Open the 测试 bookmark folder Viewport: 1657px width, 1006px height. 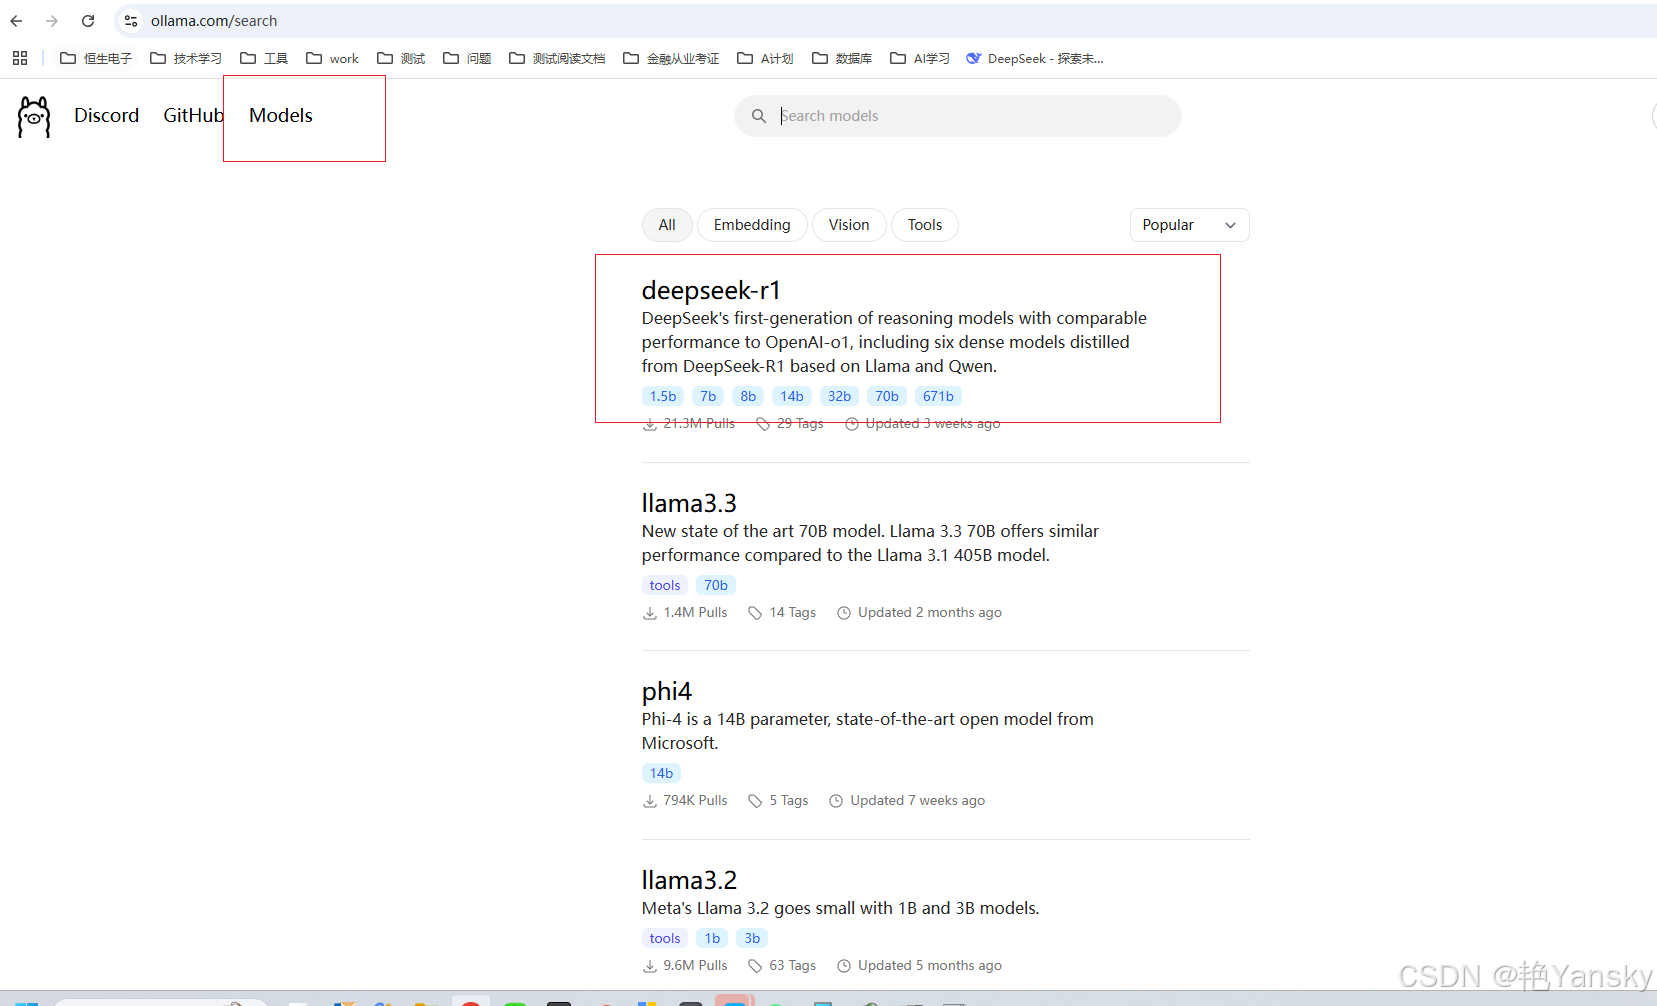click(x=401, y=58)
